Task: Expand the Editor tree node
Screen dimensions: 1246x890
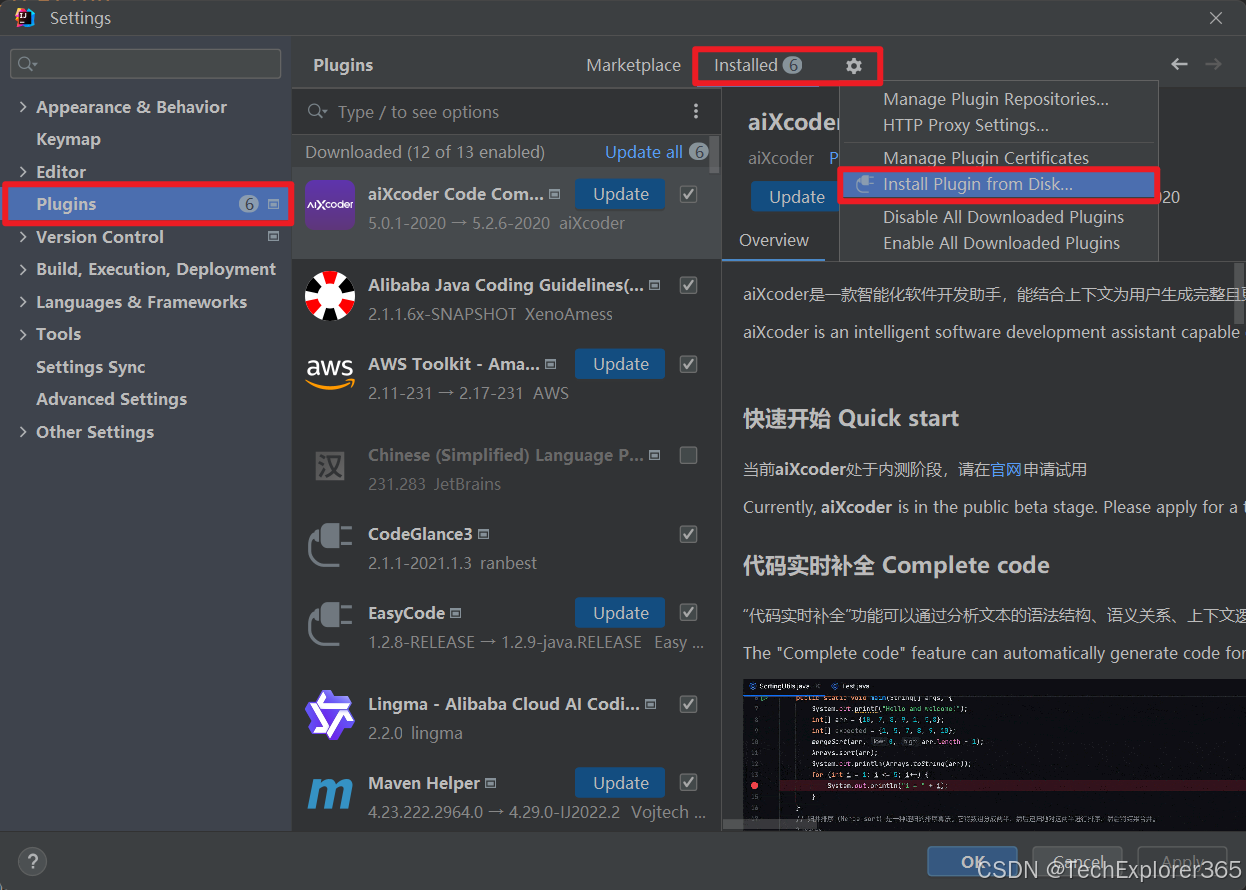Action: [23, 172]
